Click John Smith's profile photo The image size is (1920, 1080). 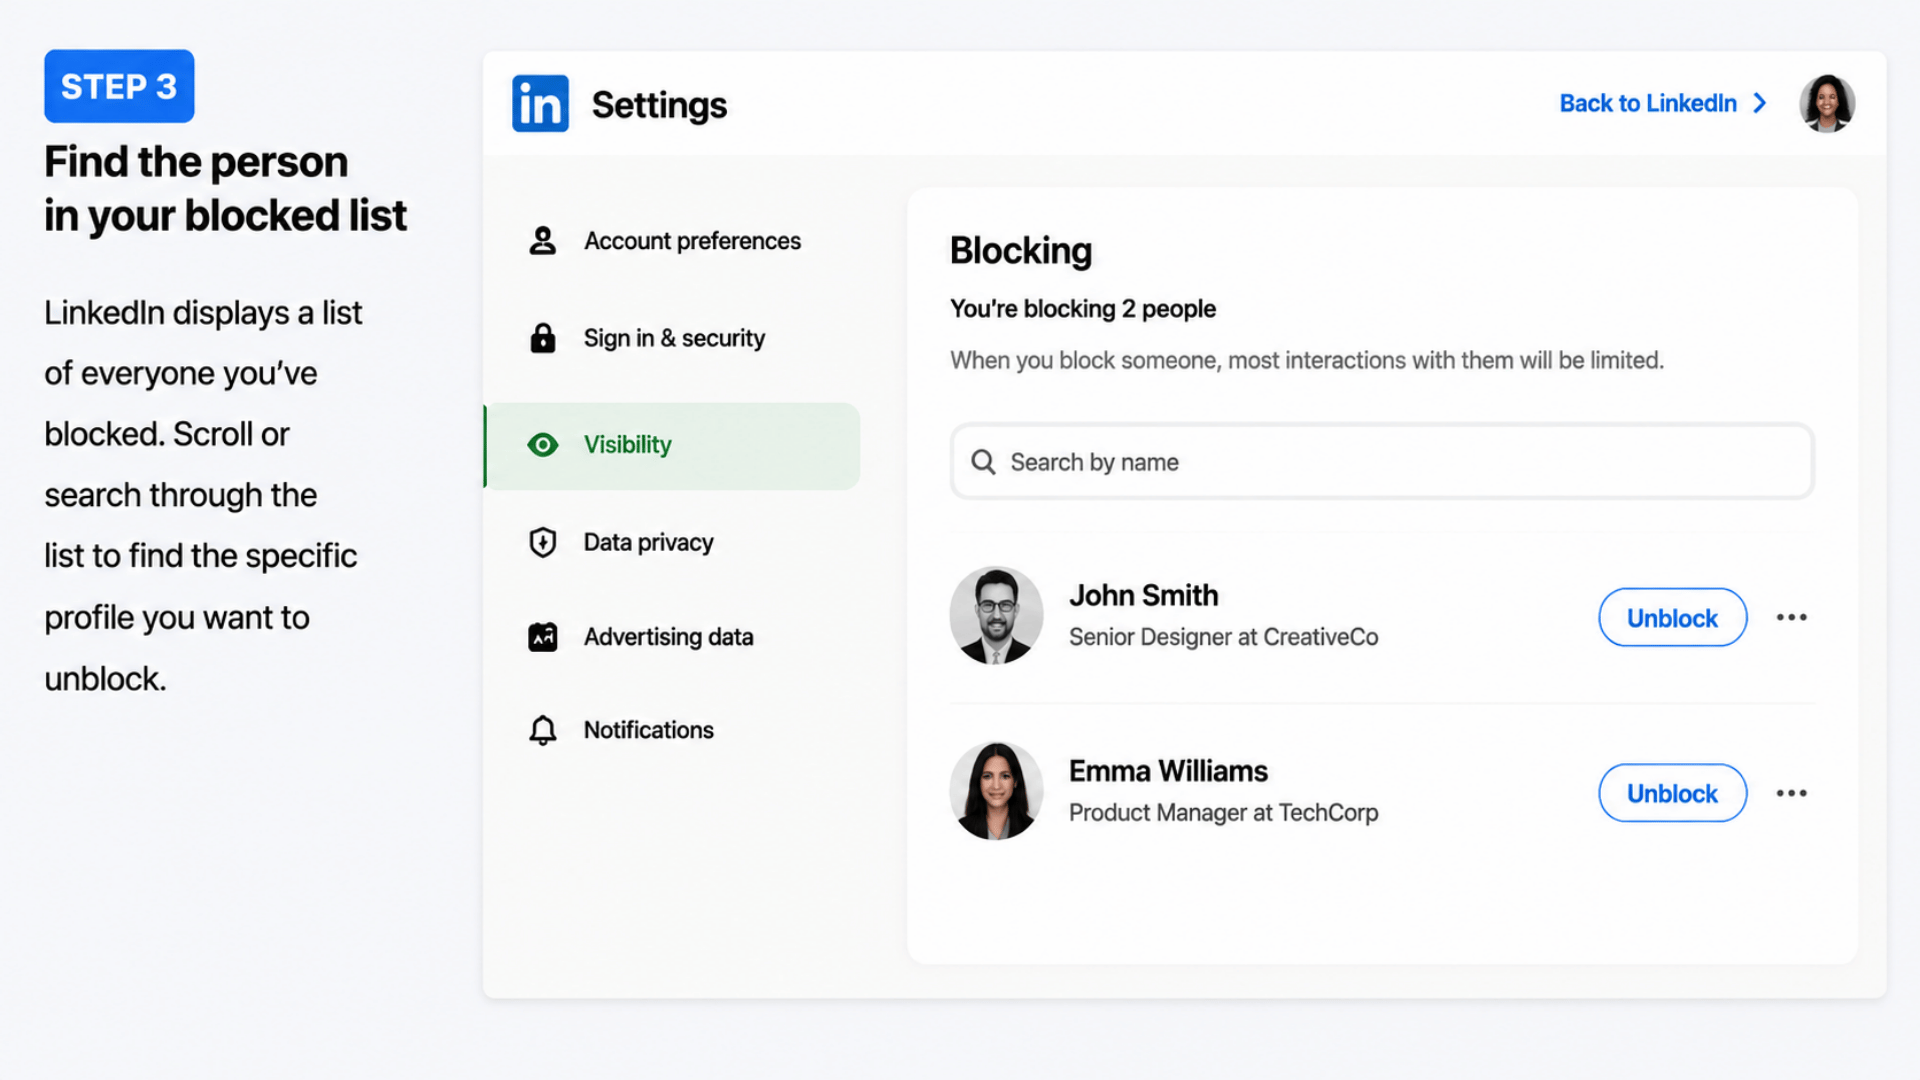996,616
